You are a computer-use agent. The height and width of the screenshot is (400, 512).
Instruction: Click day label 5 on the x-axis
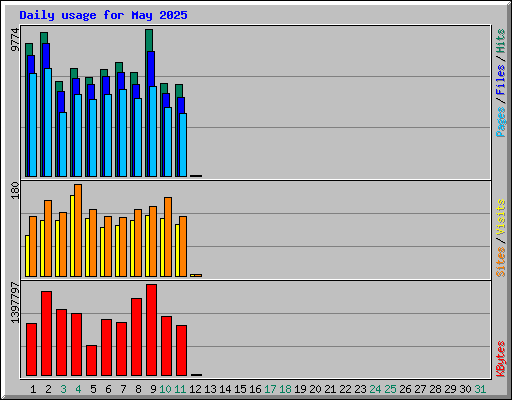93,389
